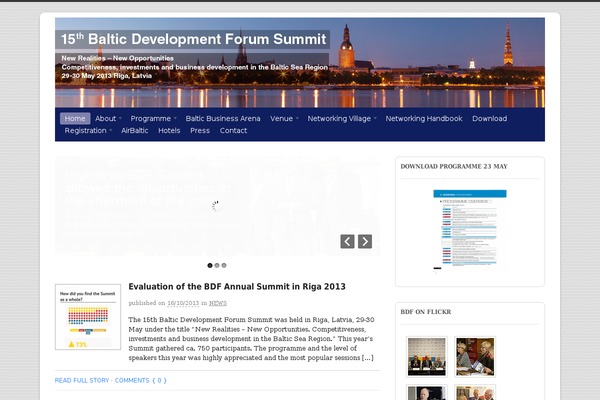Select the second slider pagination dot
This screenshot has width=600, height=400.
[x=217, y=265]
